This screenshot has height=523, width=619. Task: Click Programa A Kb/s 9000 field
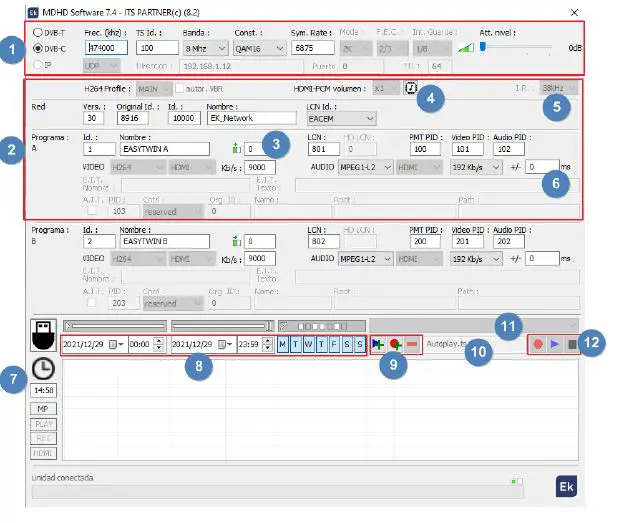tap(260, 167)
